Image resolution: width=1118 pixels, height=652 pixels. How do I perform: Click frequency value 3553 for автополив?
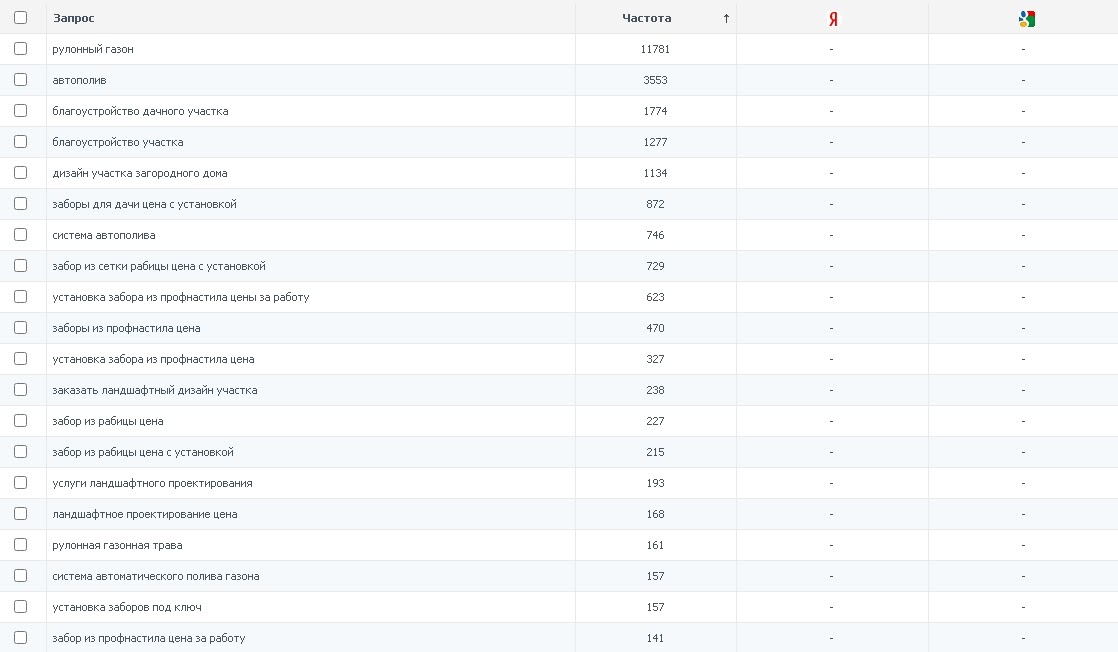[x=655, y=80]
